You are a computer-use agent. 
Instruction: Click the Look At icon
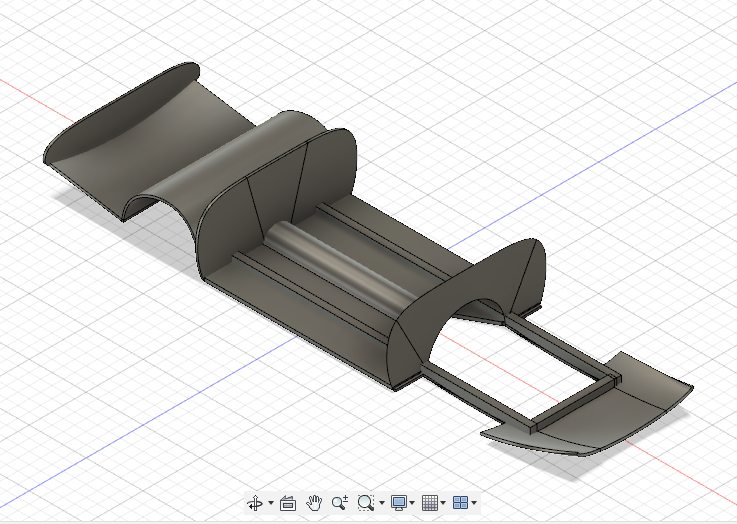[288, 503]
